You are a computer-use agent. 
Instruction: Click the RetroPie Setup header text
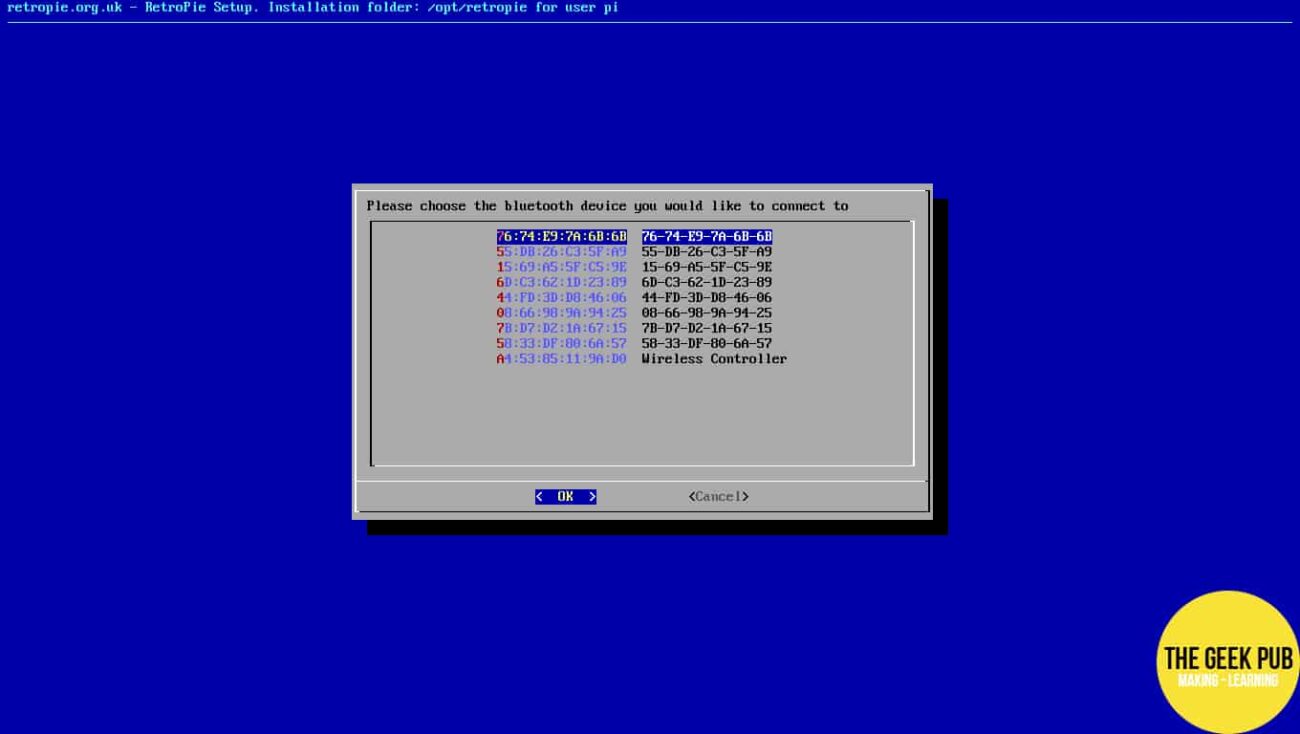[x=312, y=8]
